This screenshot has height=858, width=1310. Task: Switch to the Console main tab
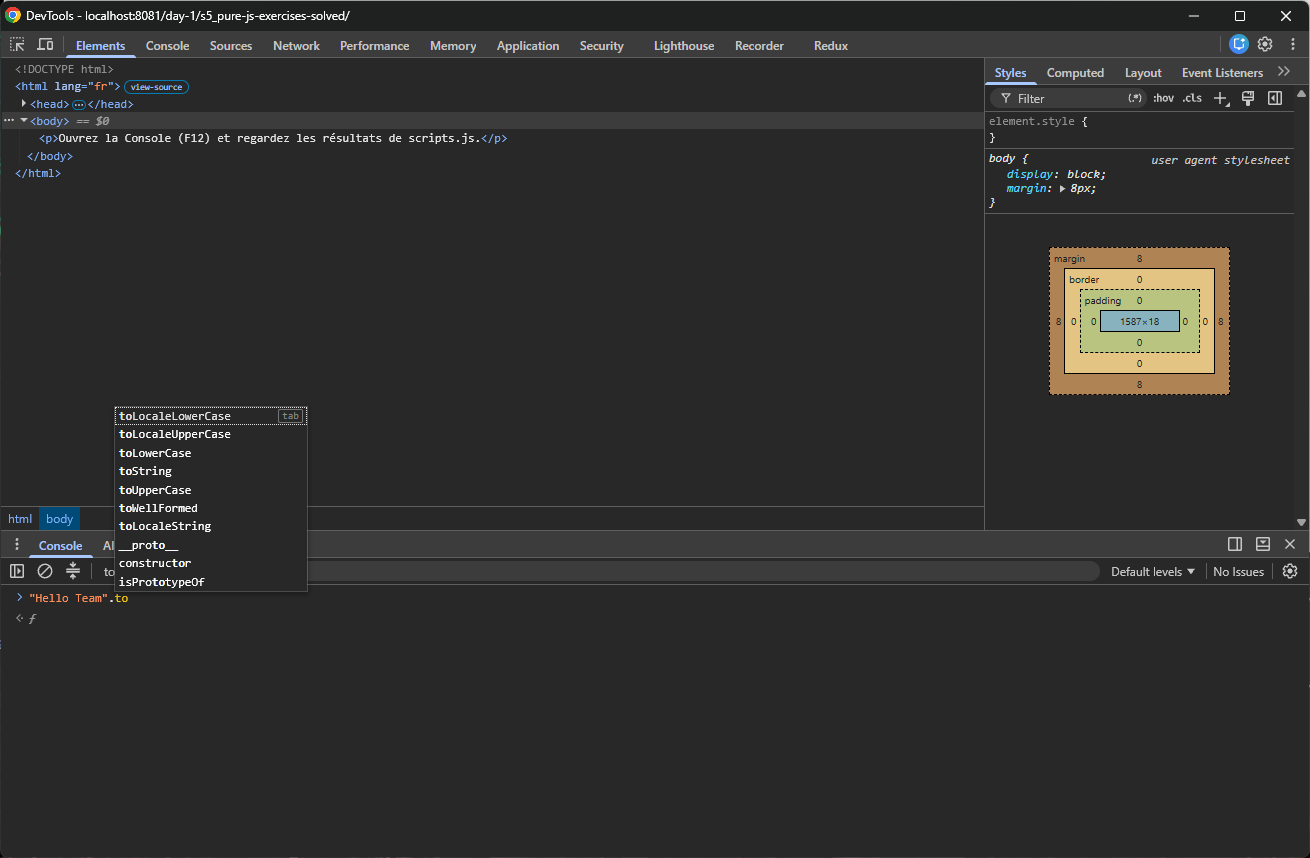(167, 46)
